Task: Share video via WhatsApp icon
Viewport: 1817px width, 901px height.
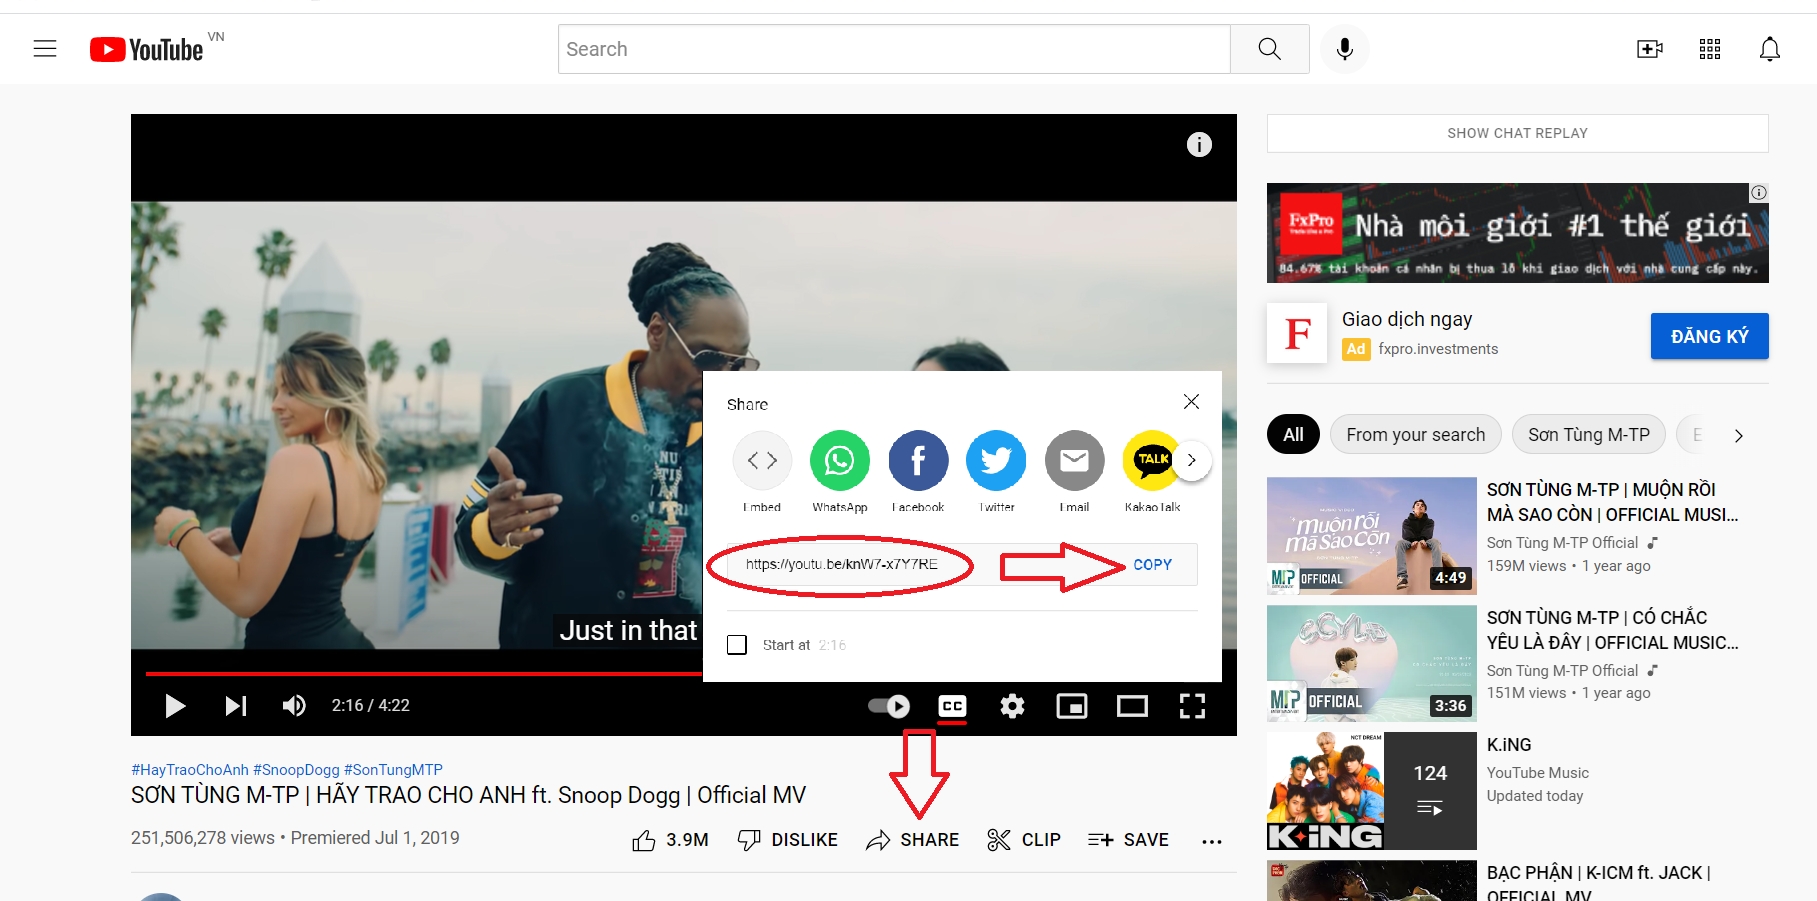Action: point(839,461)
